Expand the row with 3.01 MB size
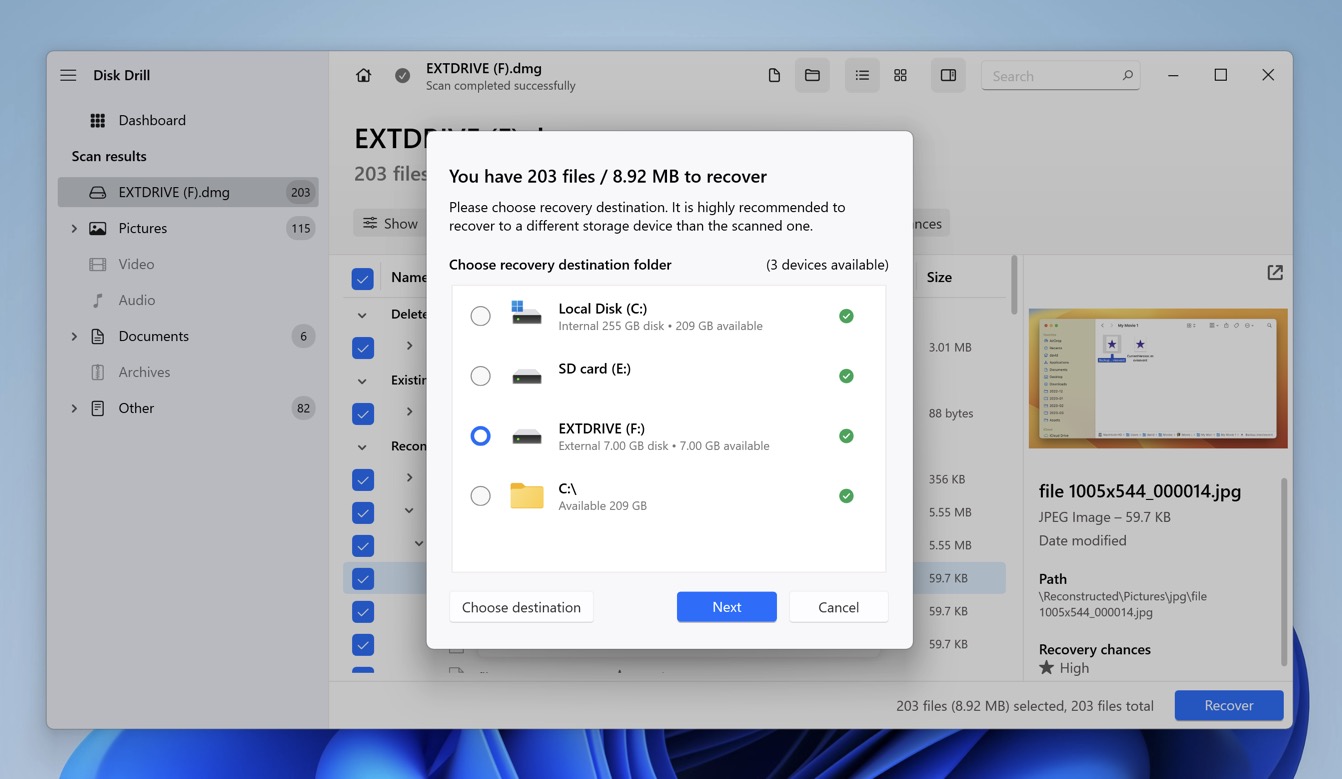Viewport: 1342px width, 779px height. point(409,346)
